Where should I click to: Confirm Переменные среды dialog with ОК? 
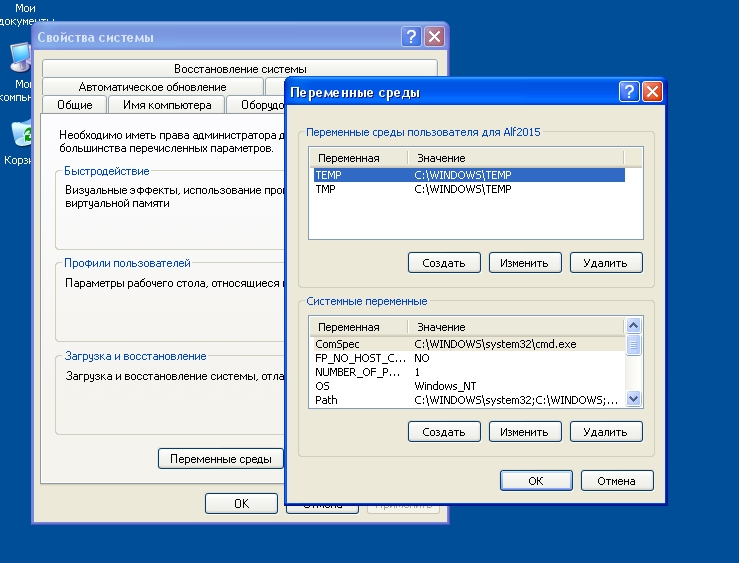[x=536, y=481]
